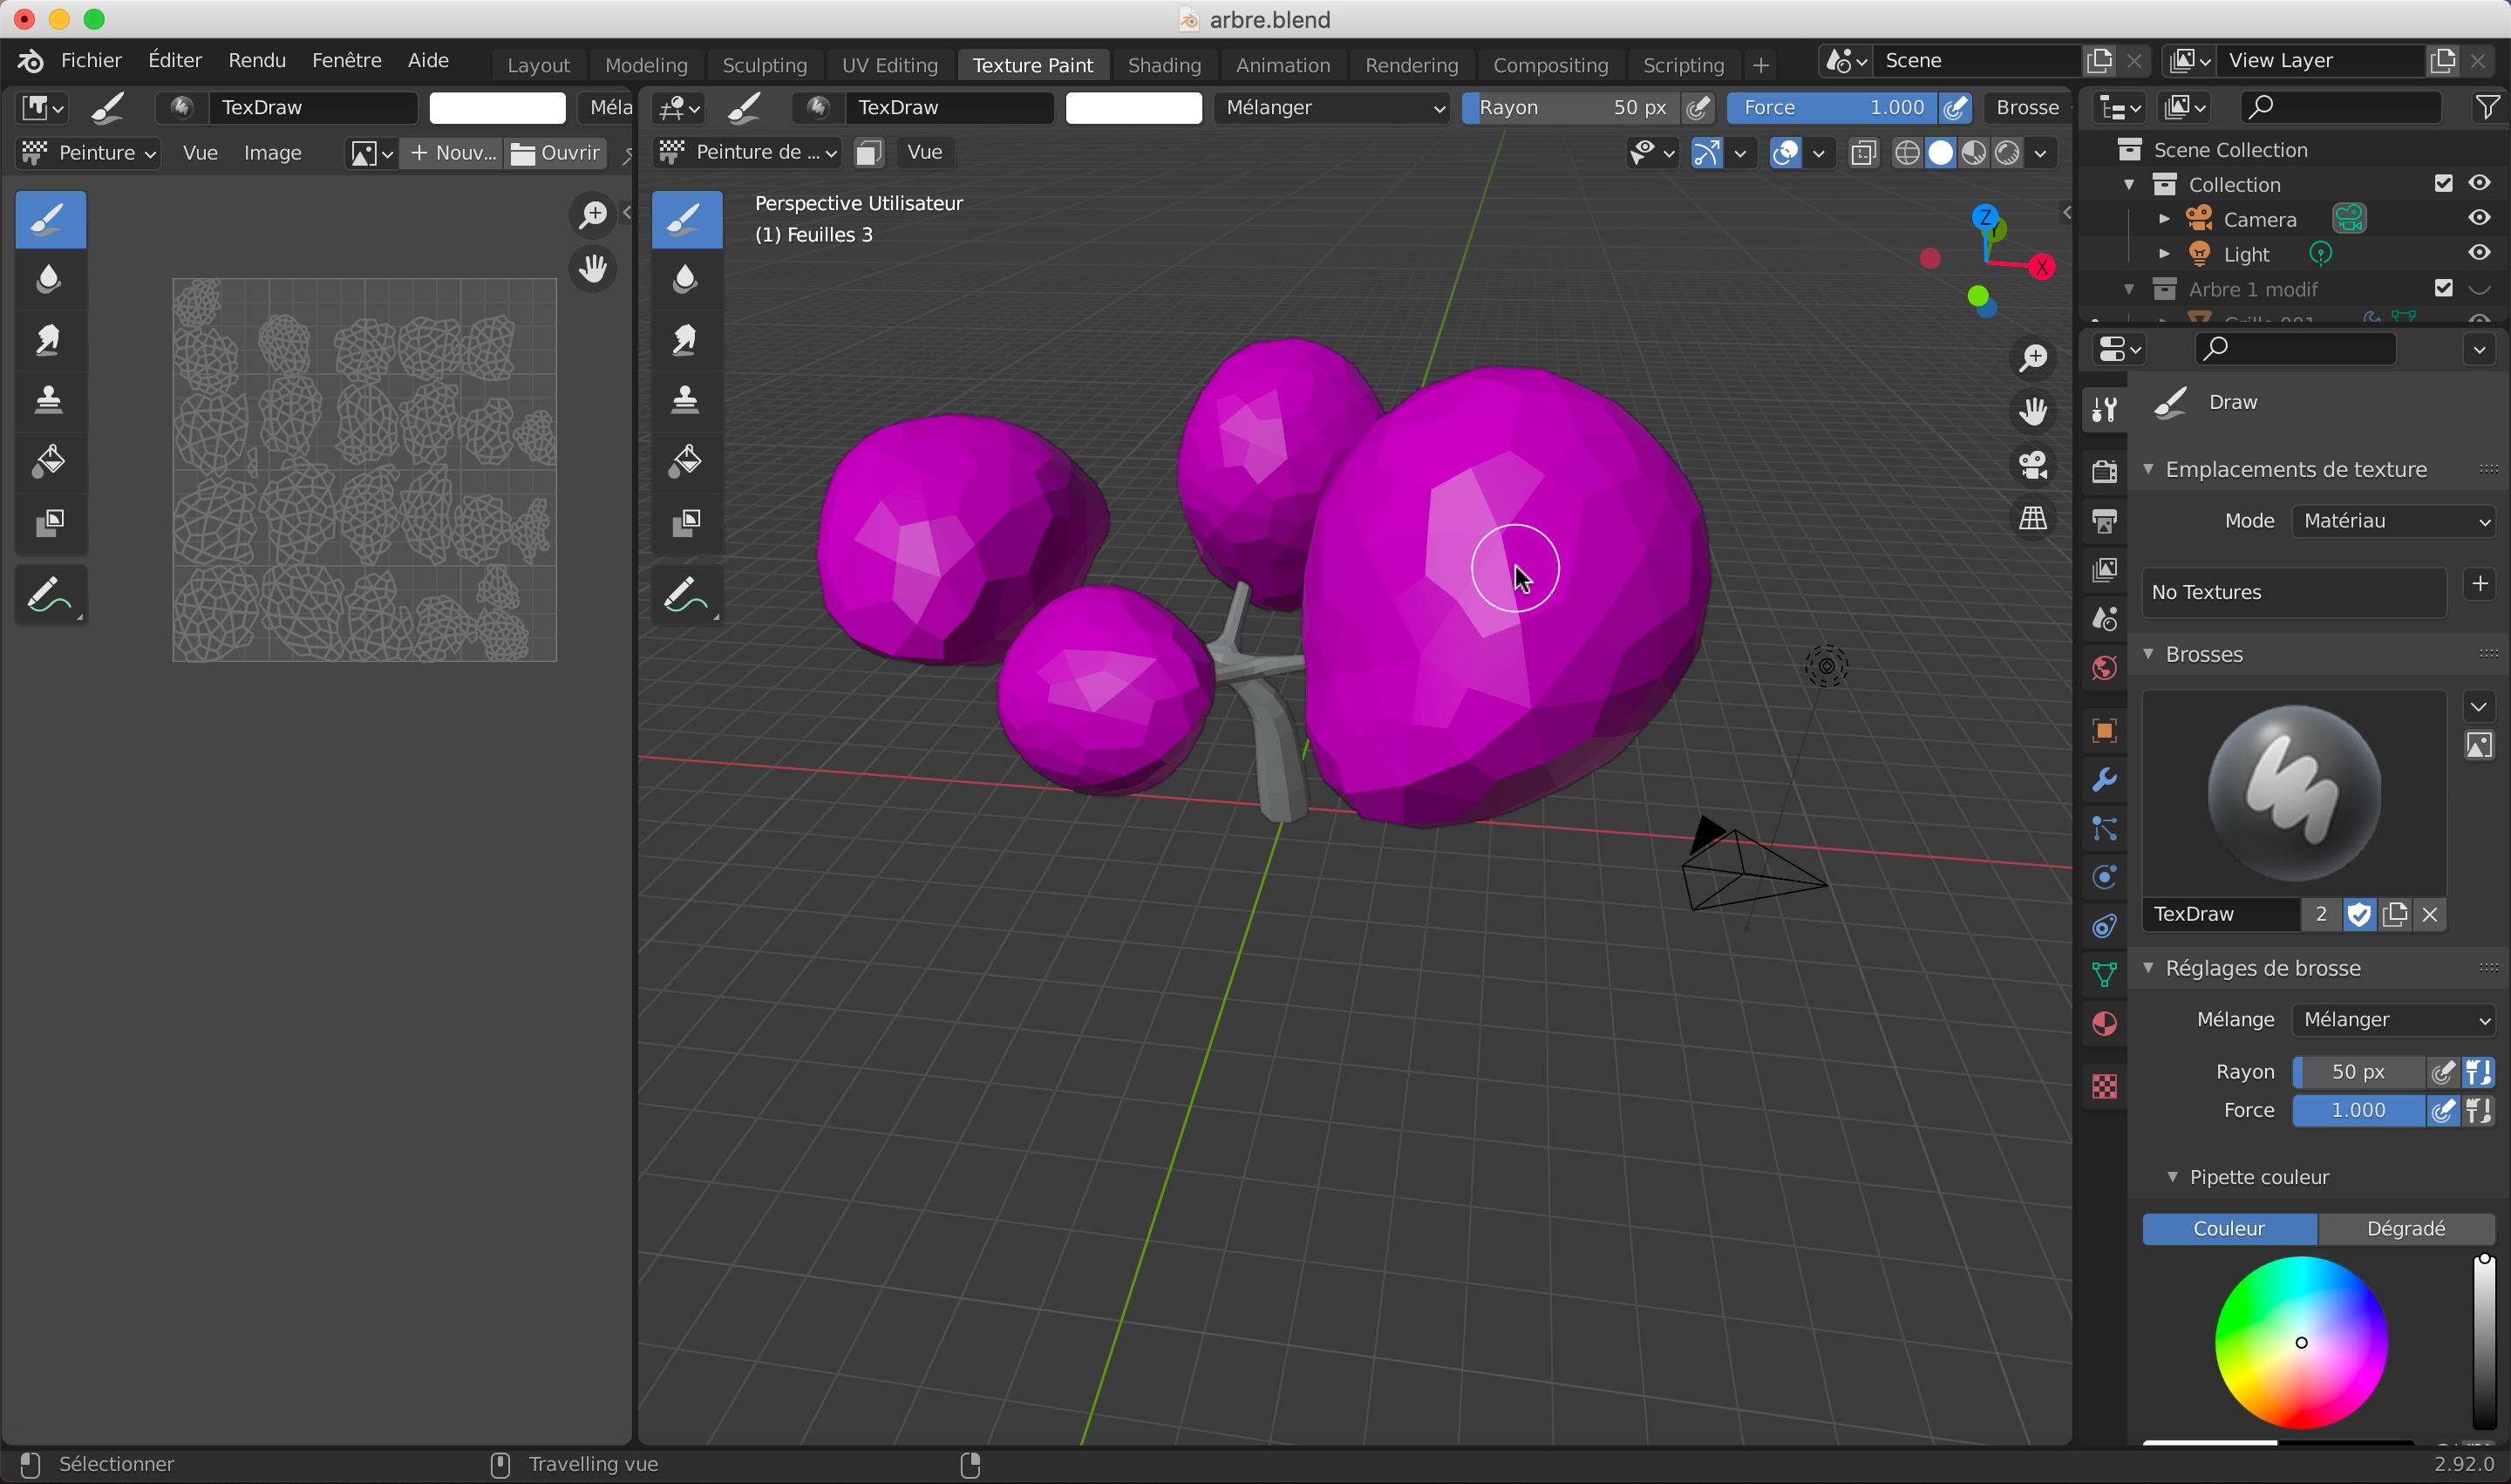Switch viewport to perspective/orthographic grid icon
The height and width of the screenshot is (1484, 2511).
click(2033, 518)
